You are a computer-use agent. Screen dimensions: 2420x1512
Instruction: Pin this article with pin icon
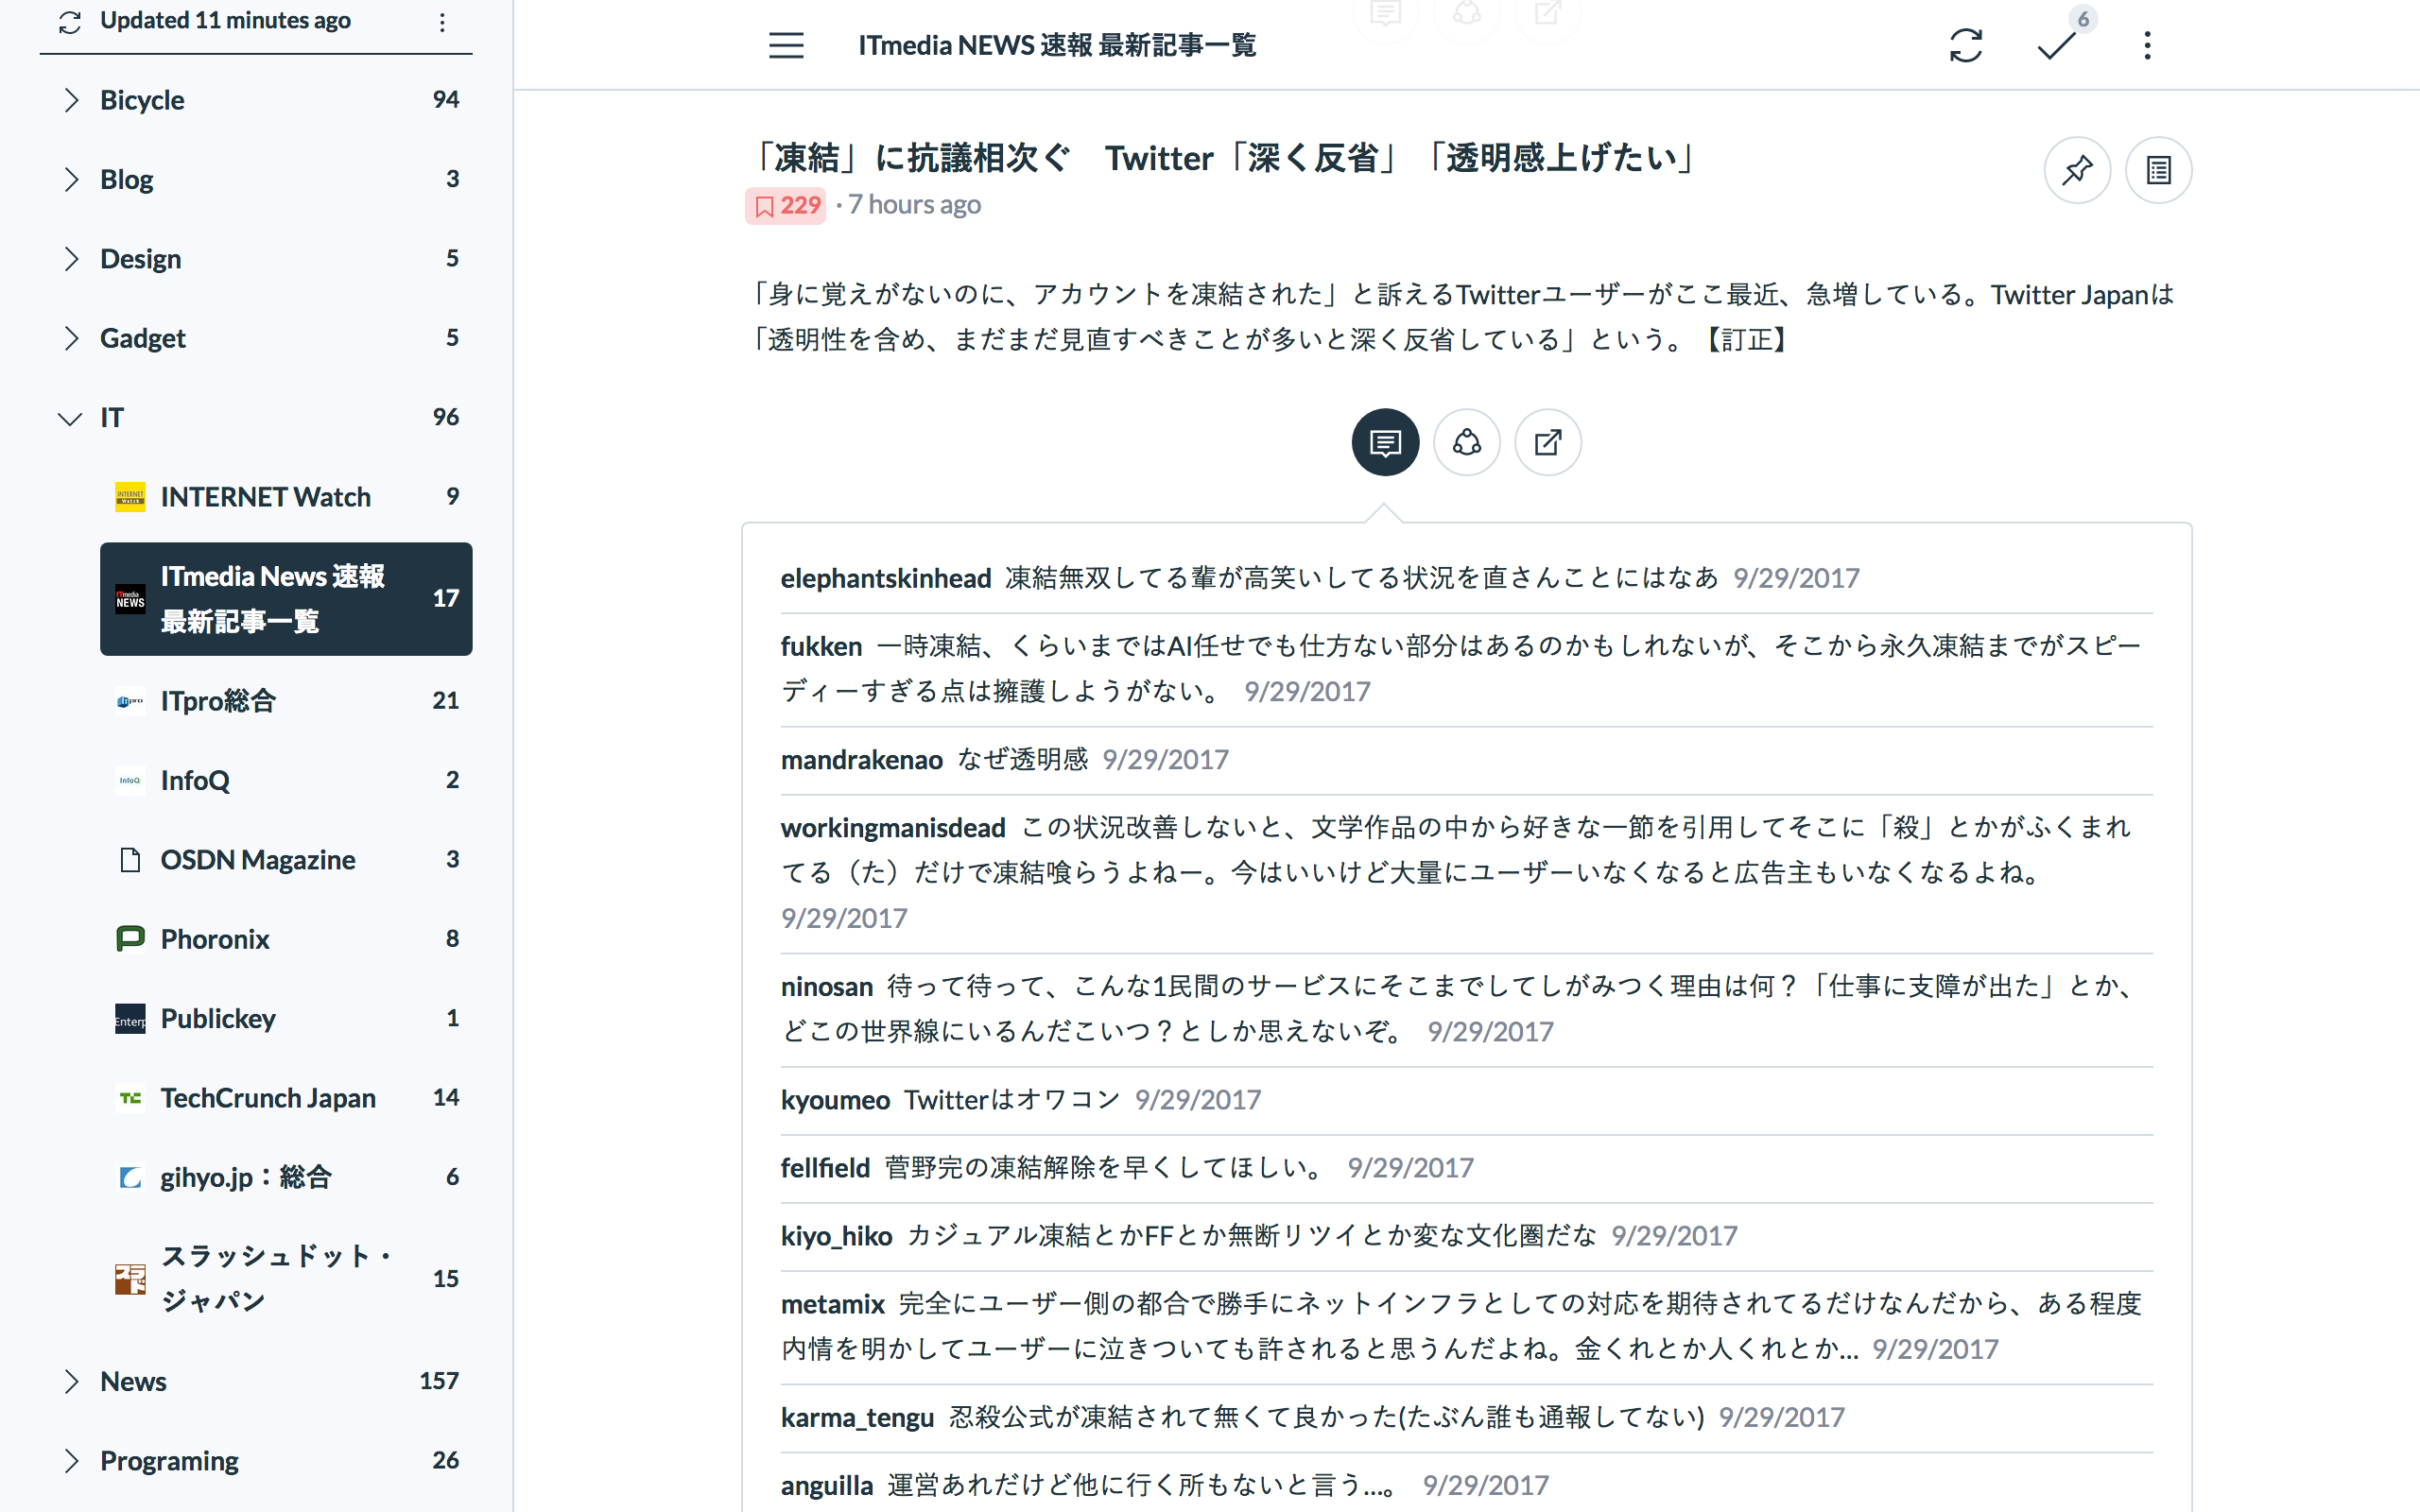[2077, 170]
